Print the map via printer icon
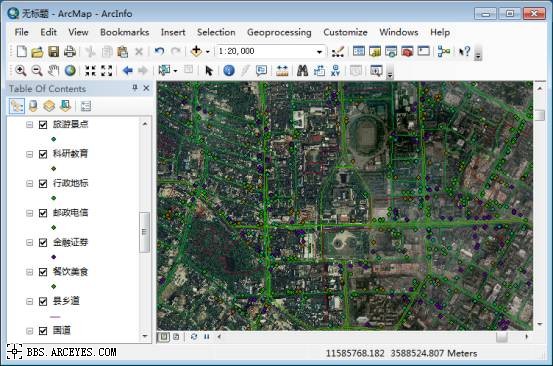The height and width of the screenshot is (366, 553). point(70,51)
